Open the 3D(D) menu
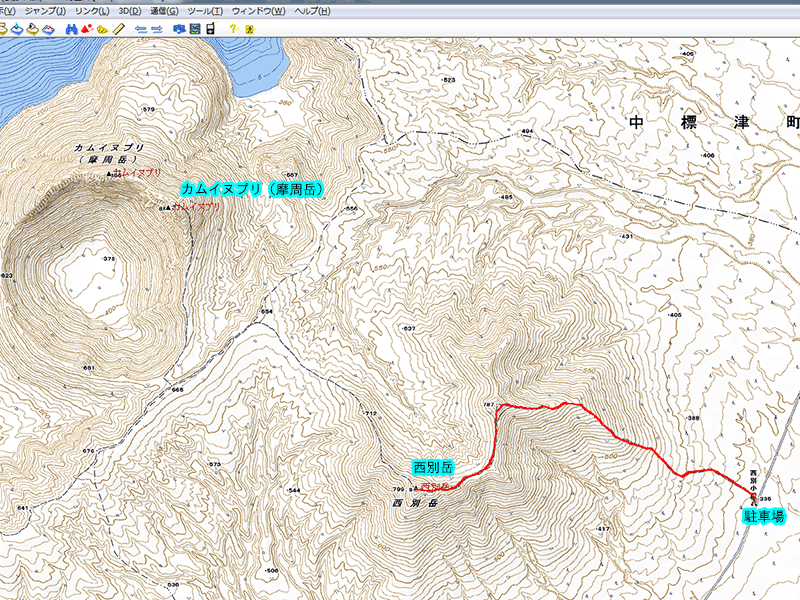This screenshot has height=600, width=800. [130, 10]
